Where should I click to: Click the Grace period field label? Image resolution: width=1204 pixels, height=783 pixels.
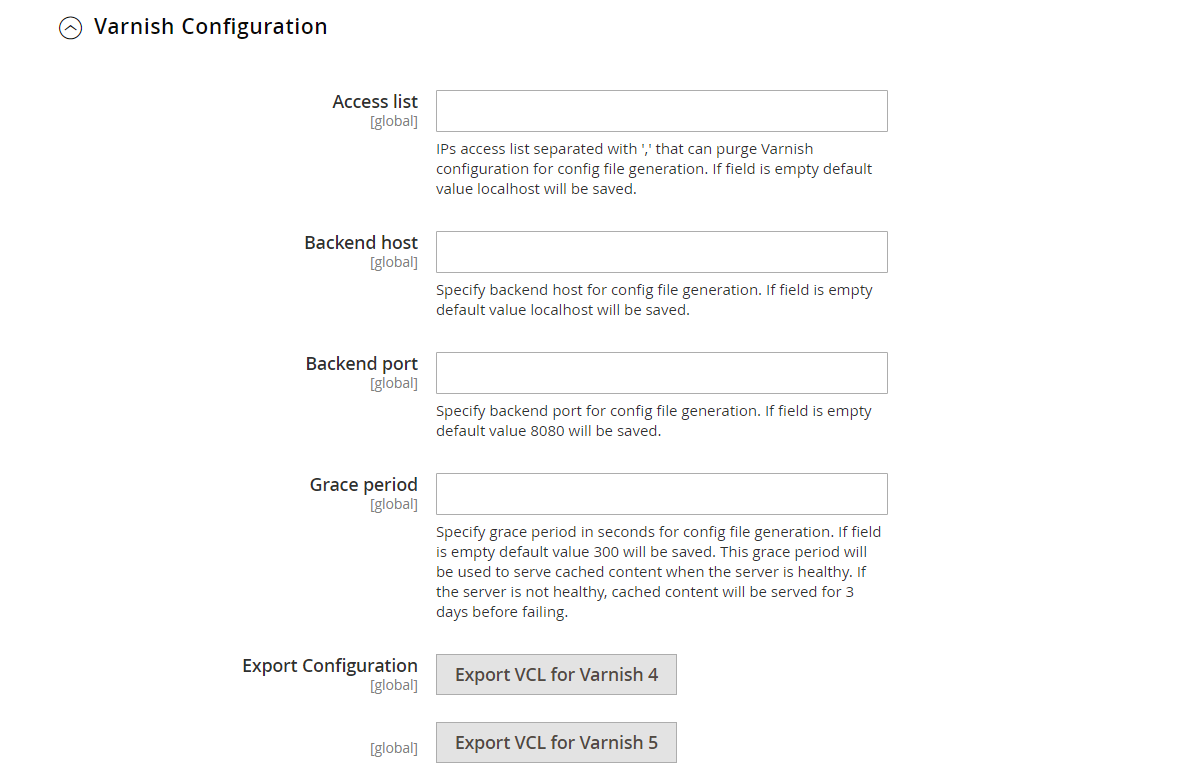364,484
